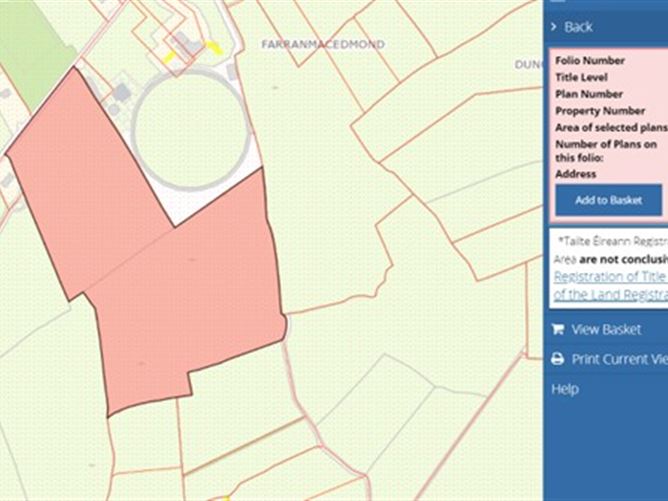Click the yellow marker near the buildings
668x501 pixels.
click(x=214, y=47)
